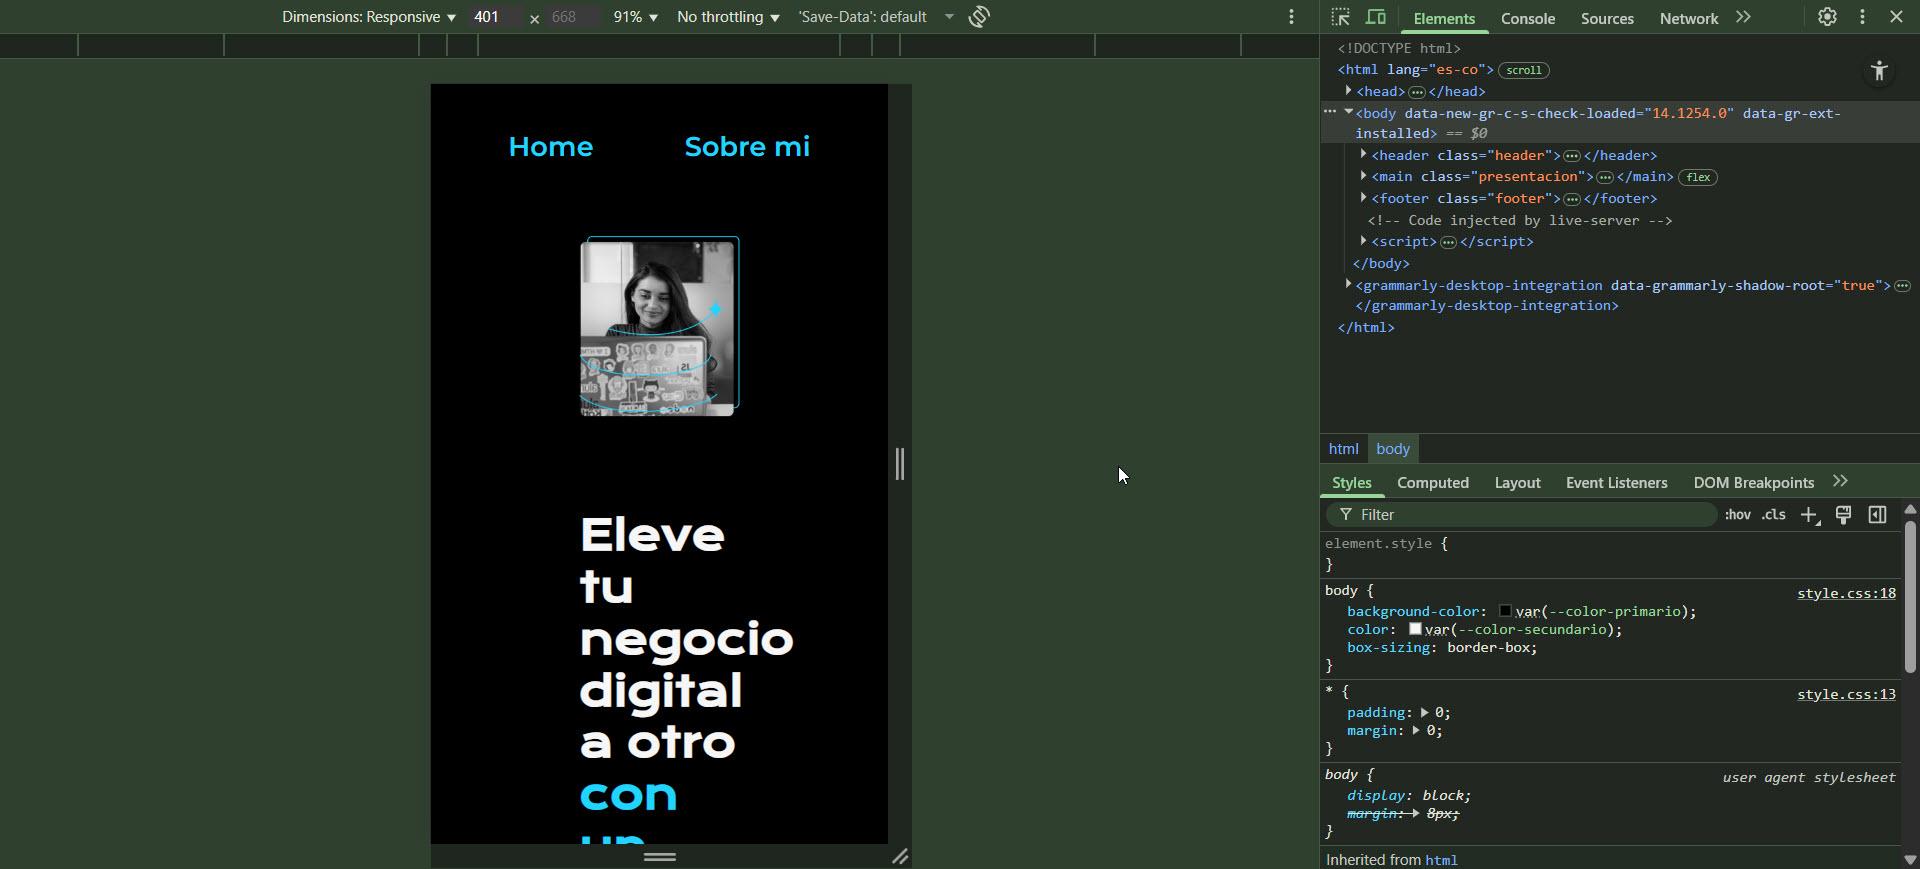Viewport: 1920px width, 869px height.
Task: Expand the main presentacion node
Action: click(1363, 176)
